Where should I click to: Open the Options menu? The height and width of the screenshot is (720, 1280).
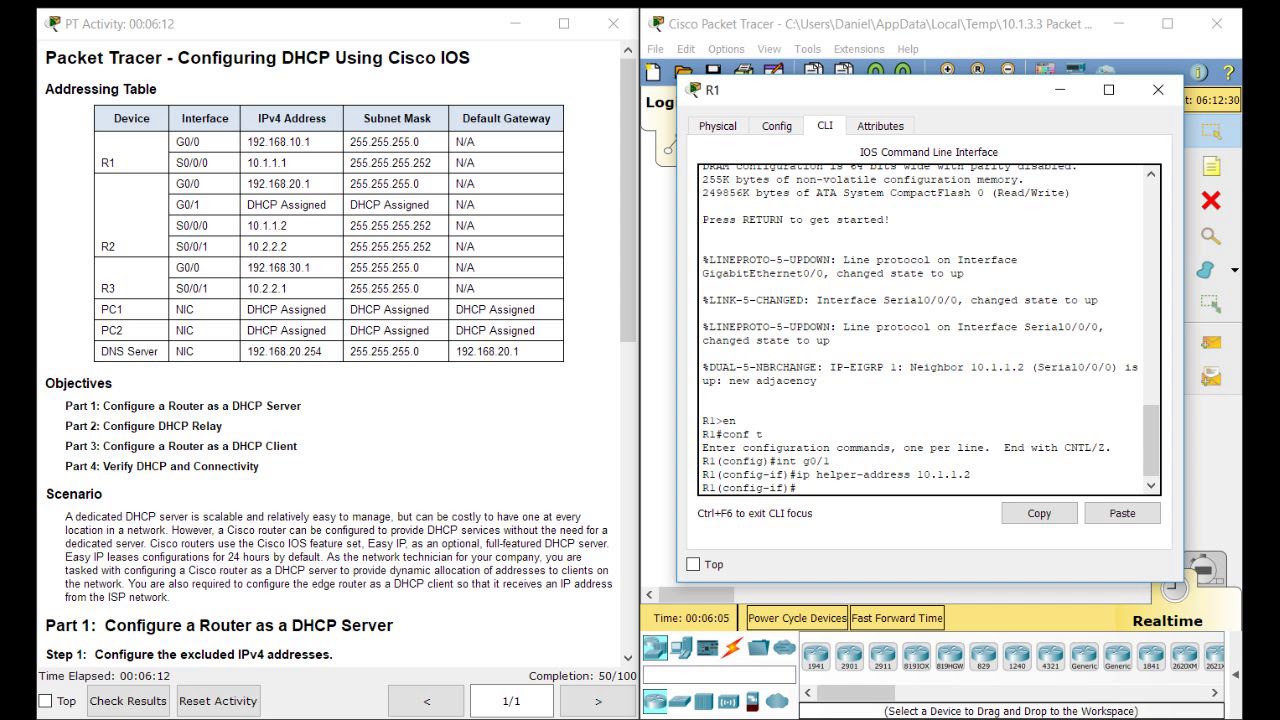coord(726,49)
